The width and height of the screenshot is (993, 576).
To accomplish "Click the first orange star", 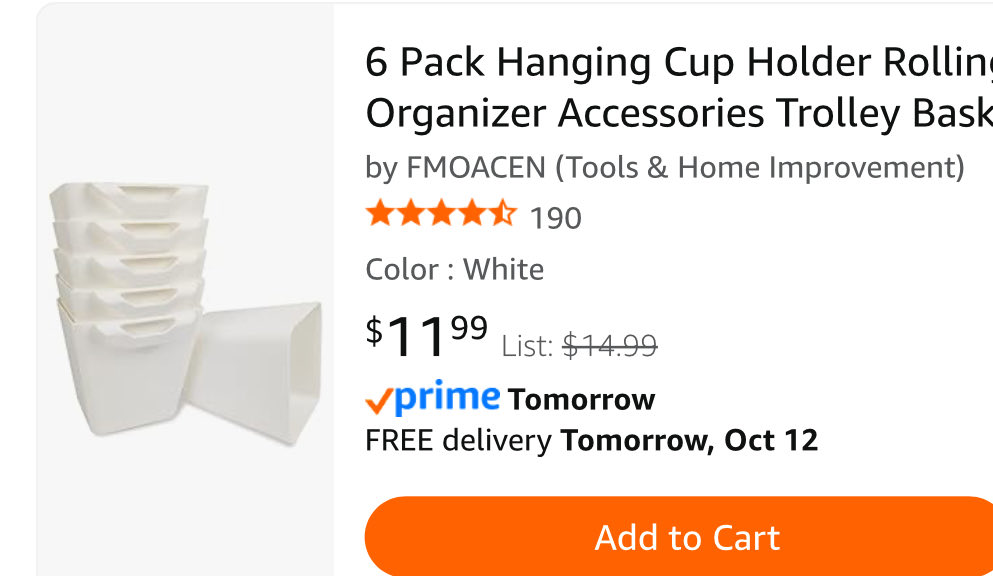I will (380, 213).
